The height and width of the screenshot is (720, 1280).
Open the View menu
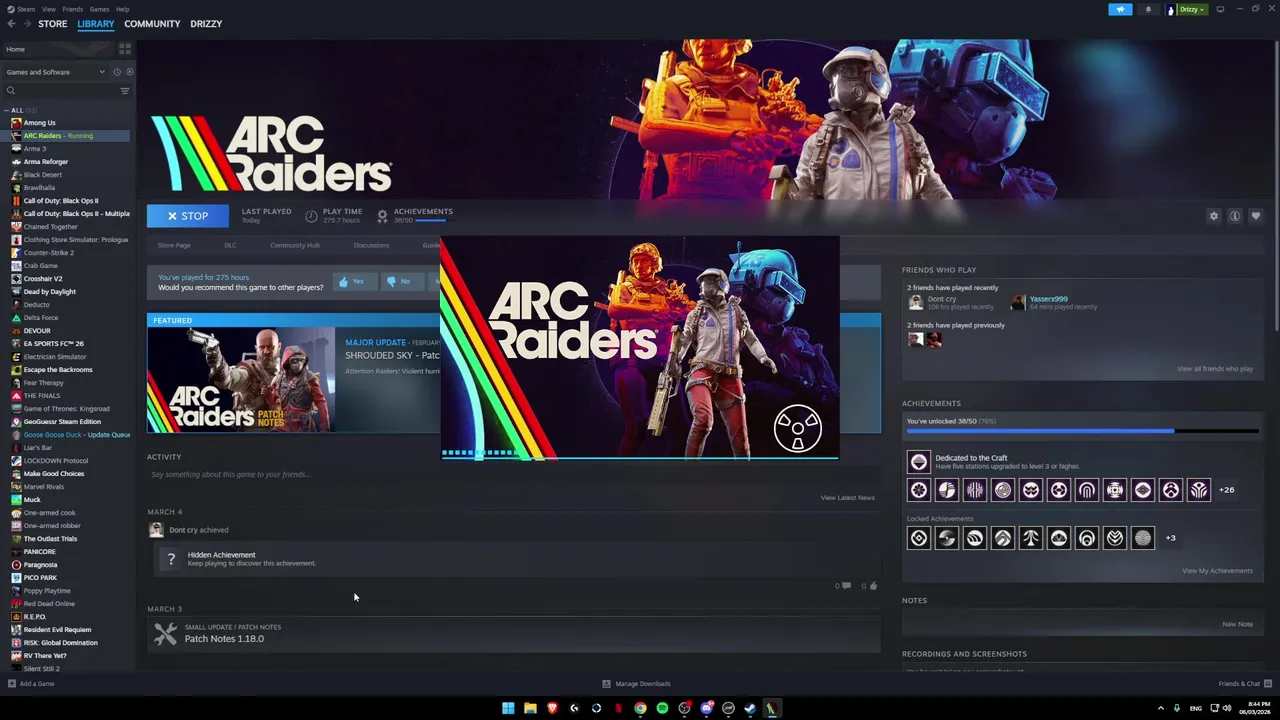48,9
